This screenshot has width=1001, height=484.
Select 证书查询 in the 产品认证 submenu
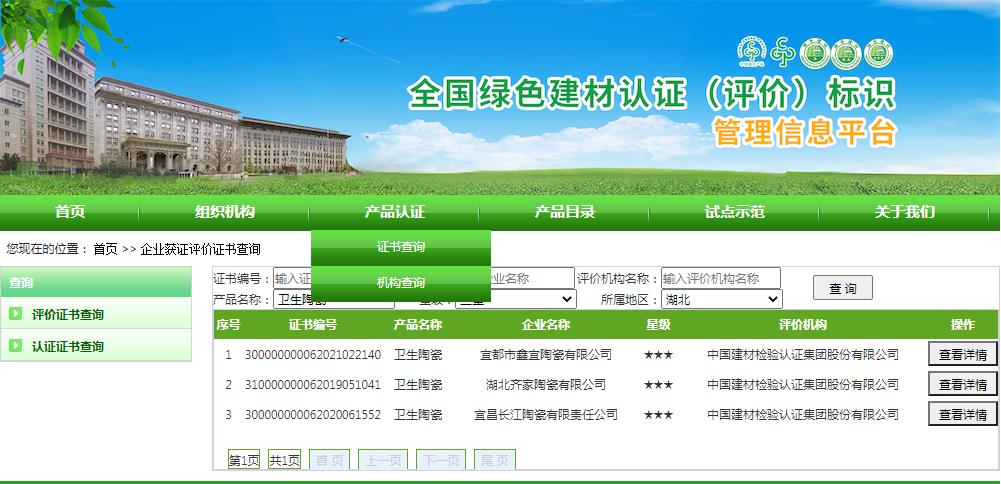(x=401, y=247)
